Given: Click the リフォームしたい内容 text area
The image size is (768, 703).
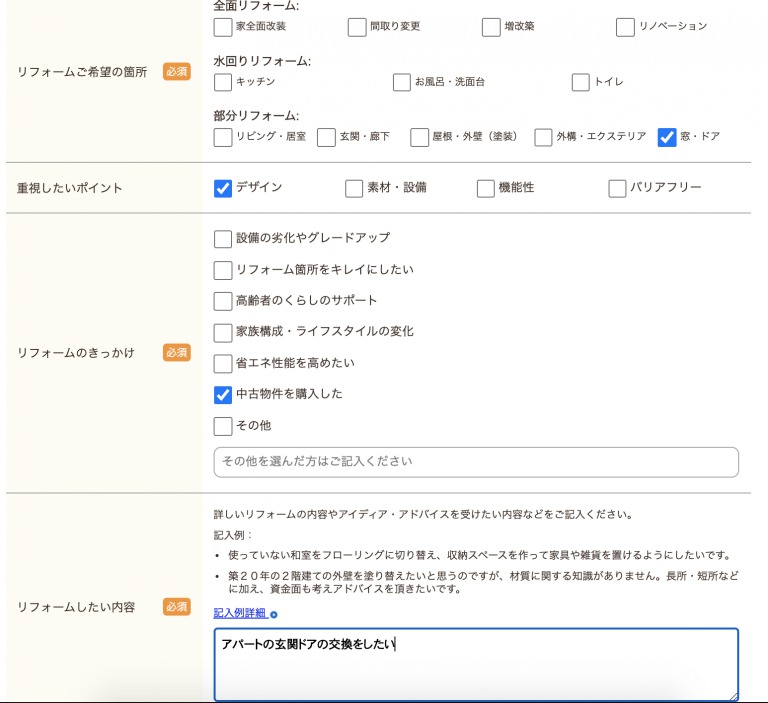Looking at the screenshot, I should (x=476, y=664).
